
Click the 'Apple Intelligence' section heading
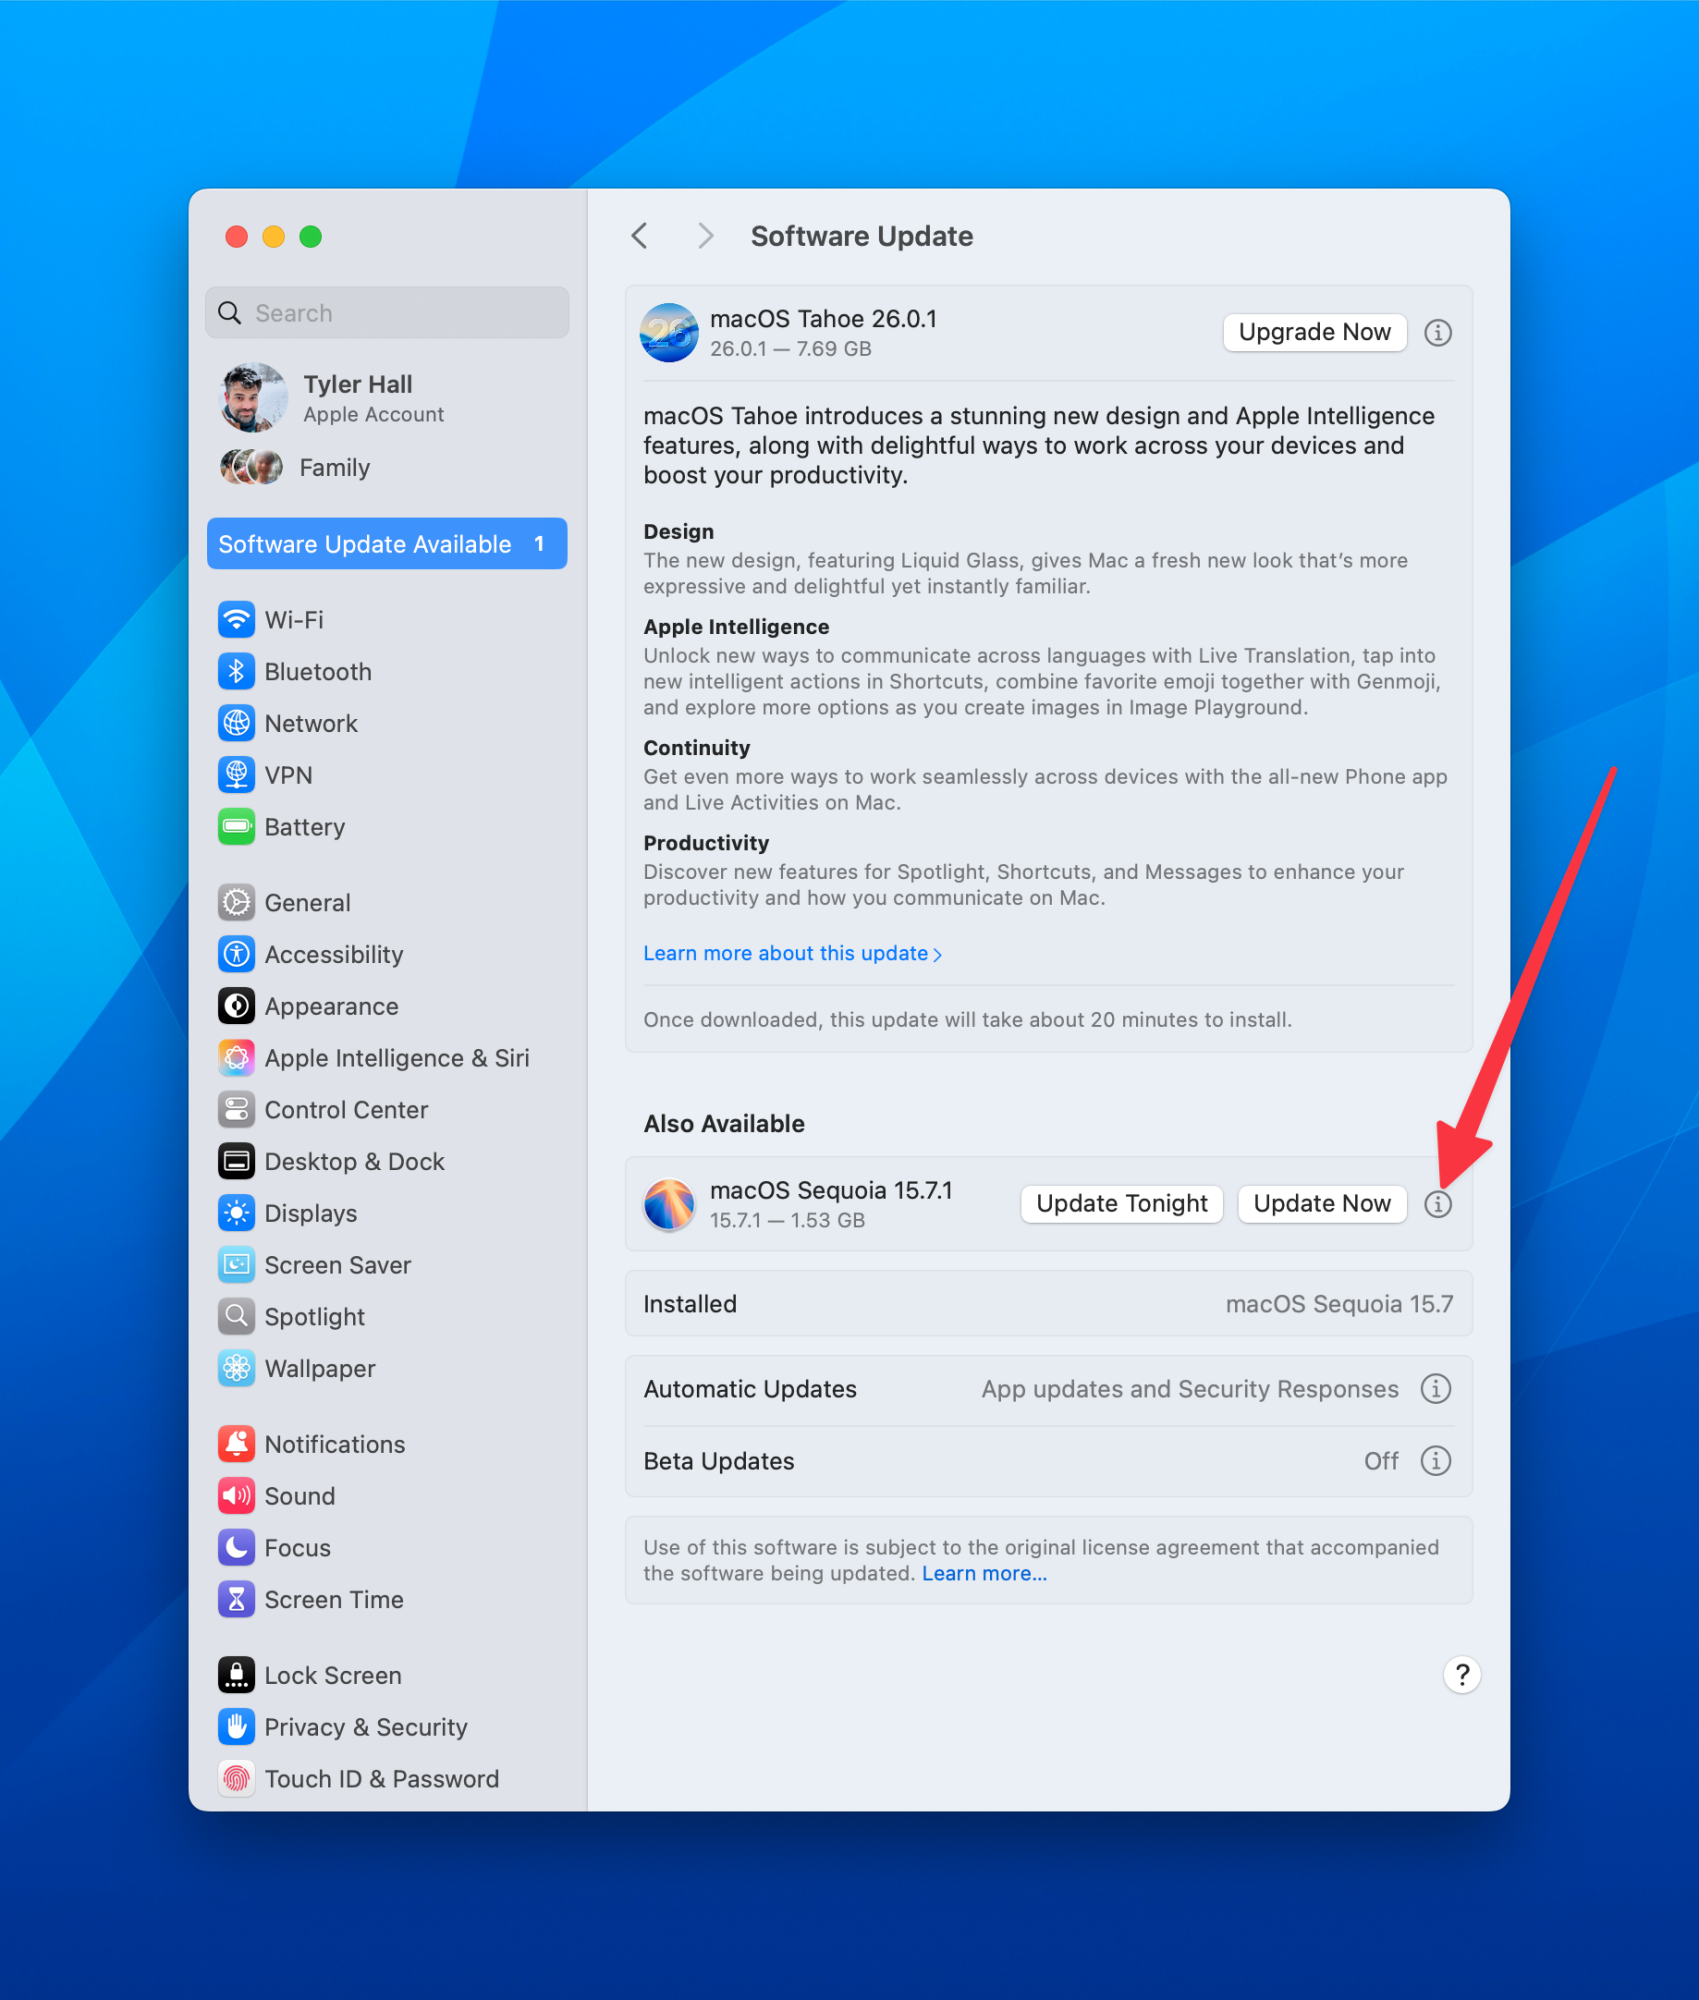(x=736, y=627)
